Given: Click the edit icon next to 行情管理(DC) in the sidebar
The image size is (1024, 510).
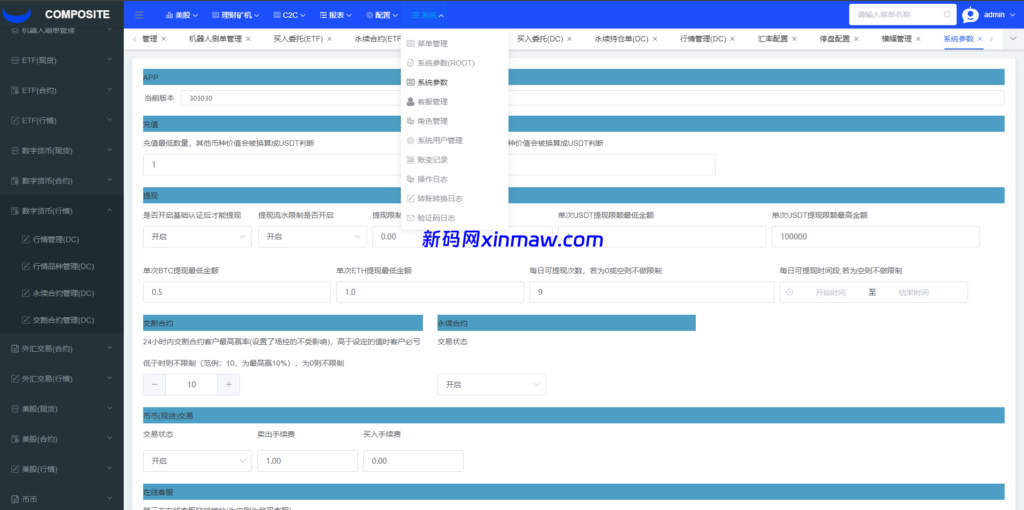Looking at the screenshot, I should pyautogui.click(x=26, y=240).
